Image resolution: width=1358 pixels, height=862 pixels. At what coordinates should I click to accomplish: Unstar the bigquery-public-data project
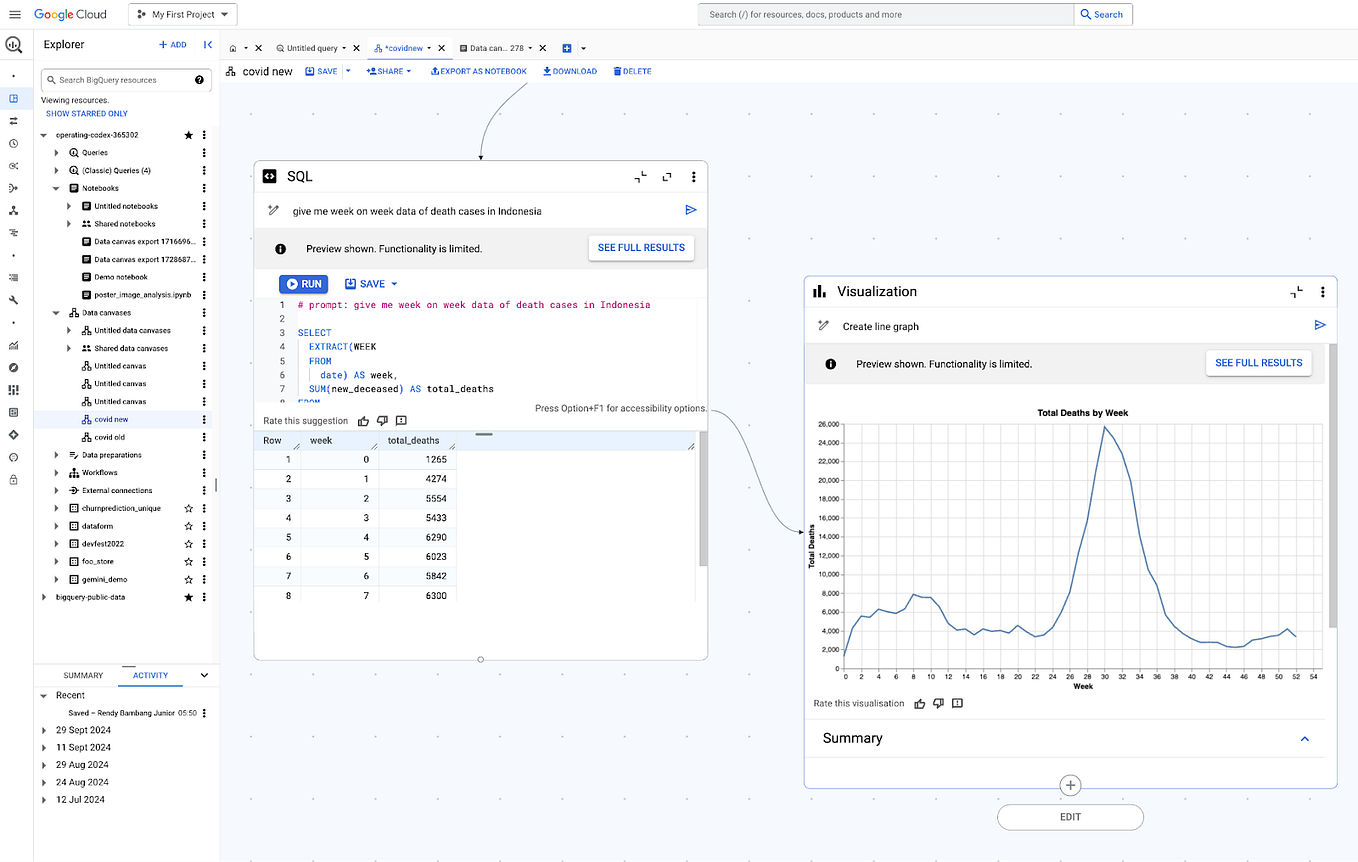pyautogui.click(x=187, y=596)
